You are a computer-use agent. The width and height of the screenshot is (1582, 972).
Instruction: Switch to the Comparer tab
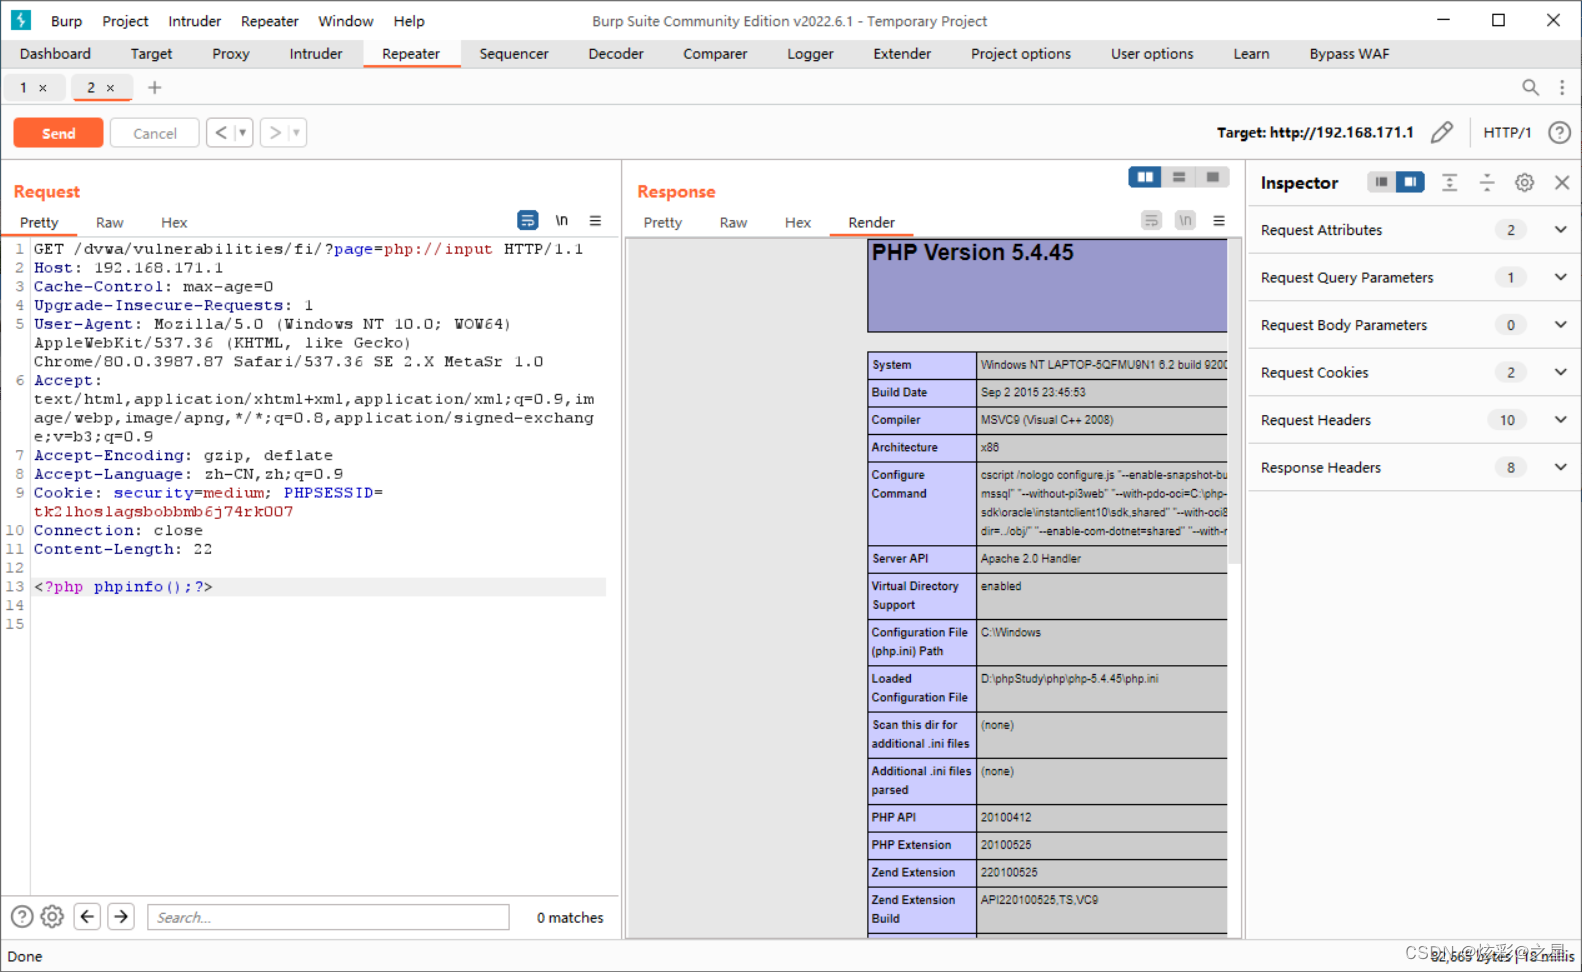click(x=715, y=54)
